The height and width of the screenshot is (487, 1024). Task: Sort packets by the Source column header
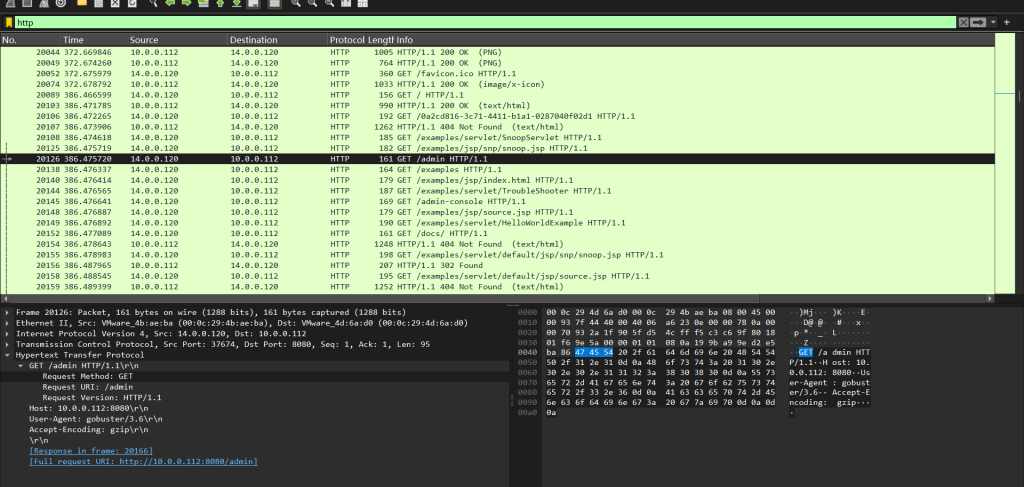coord(144,39)
